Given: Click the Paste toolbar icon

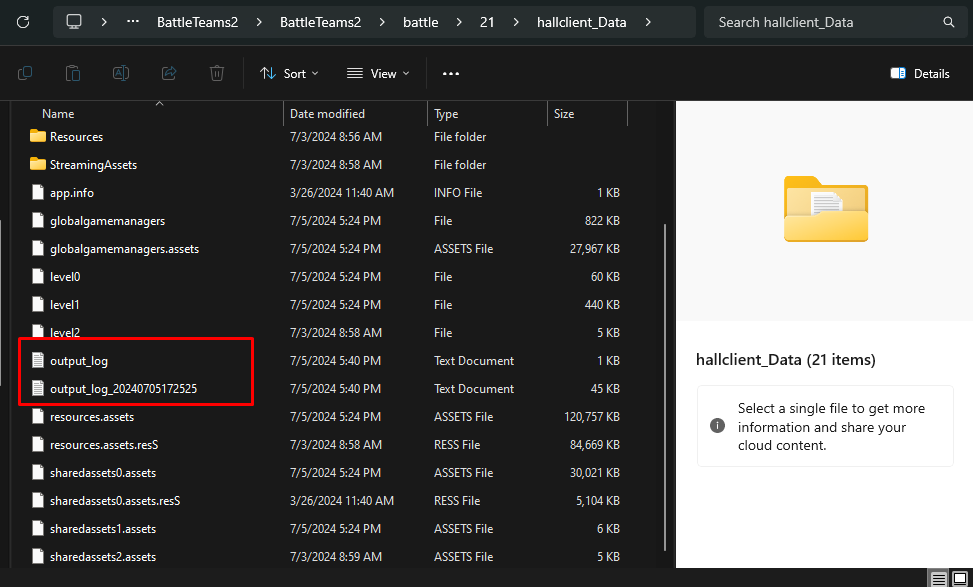Looking at the screenshot, I should point(73,73).
